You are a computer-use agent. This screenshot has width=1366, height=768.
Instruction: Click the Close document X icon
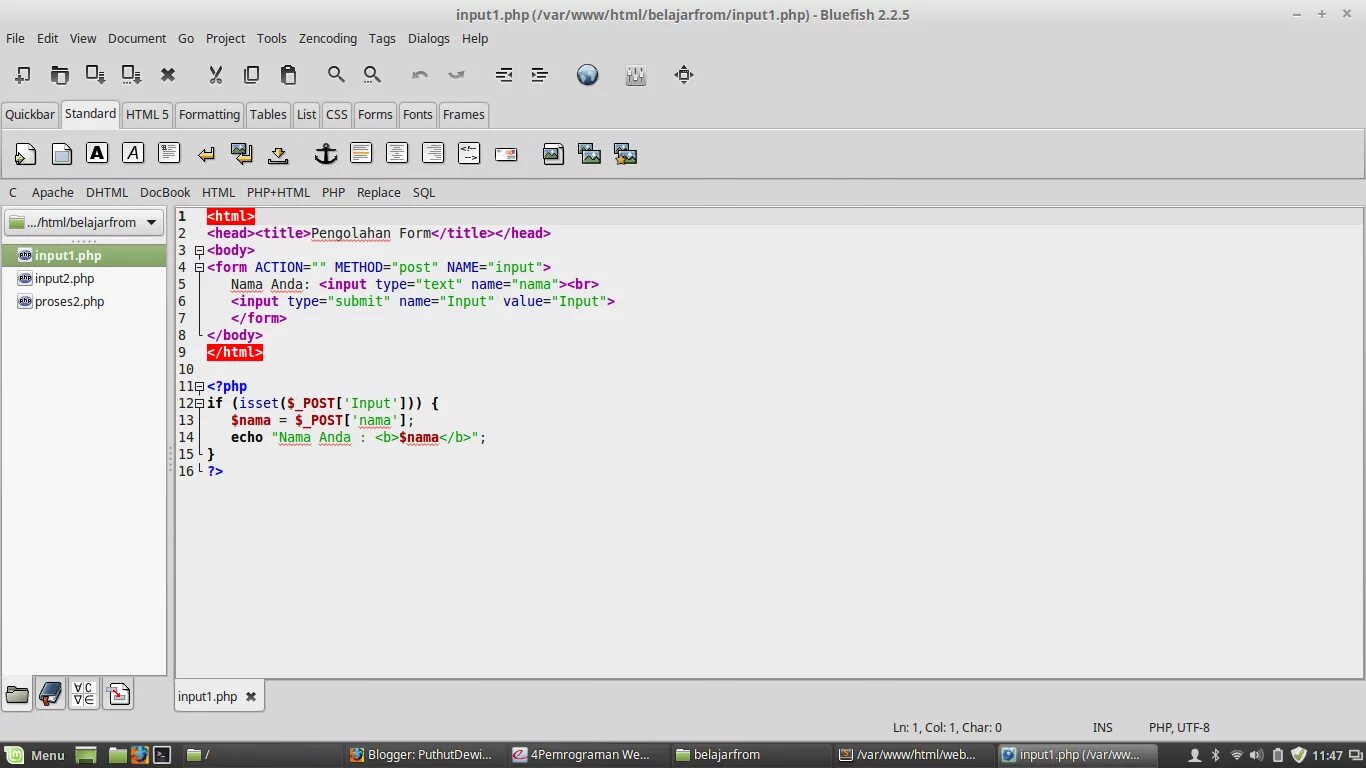[168, 75]
